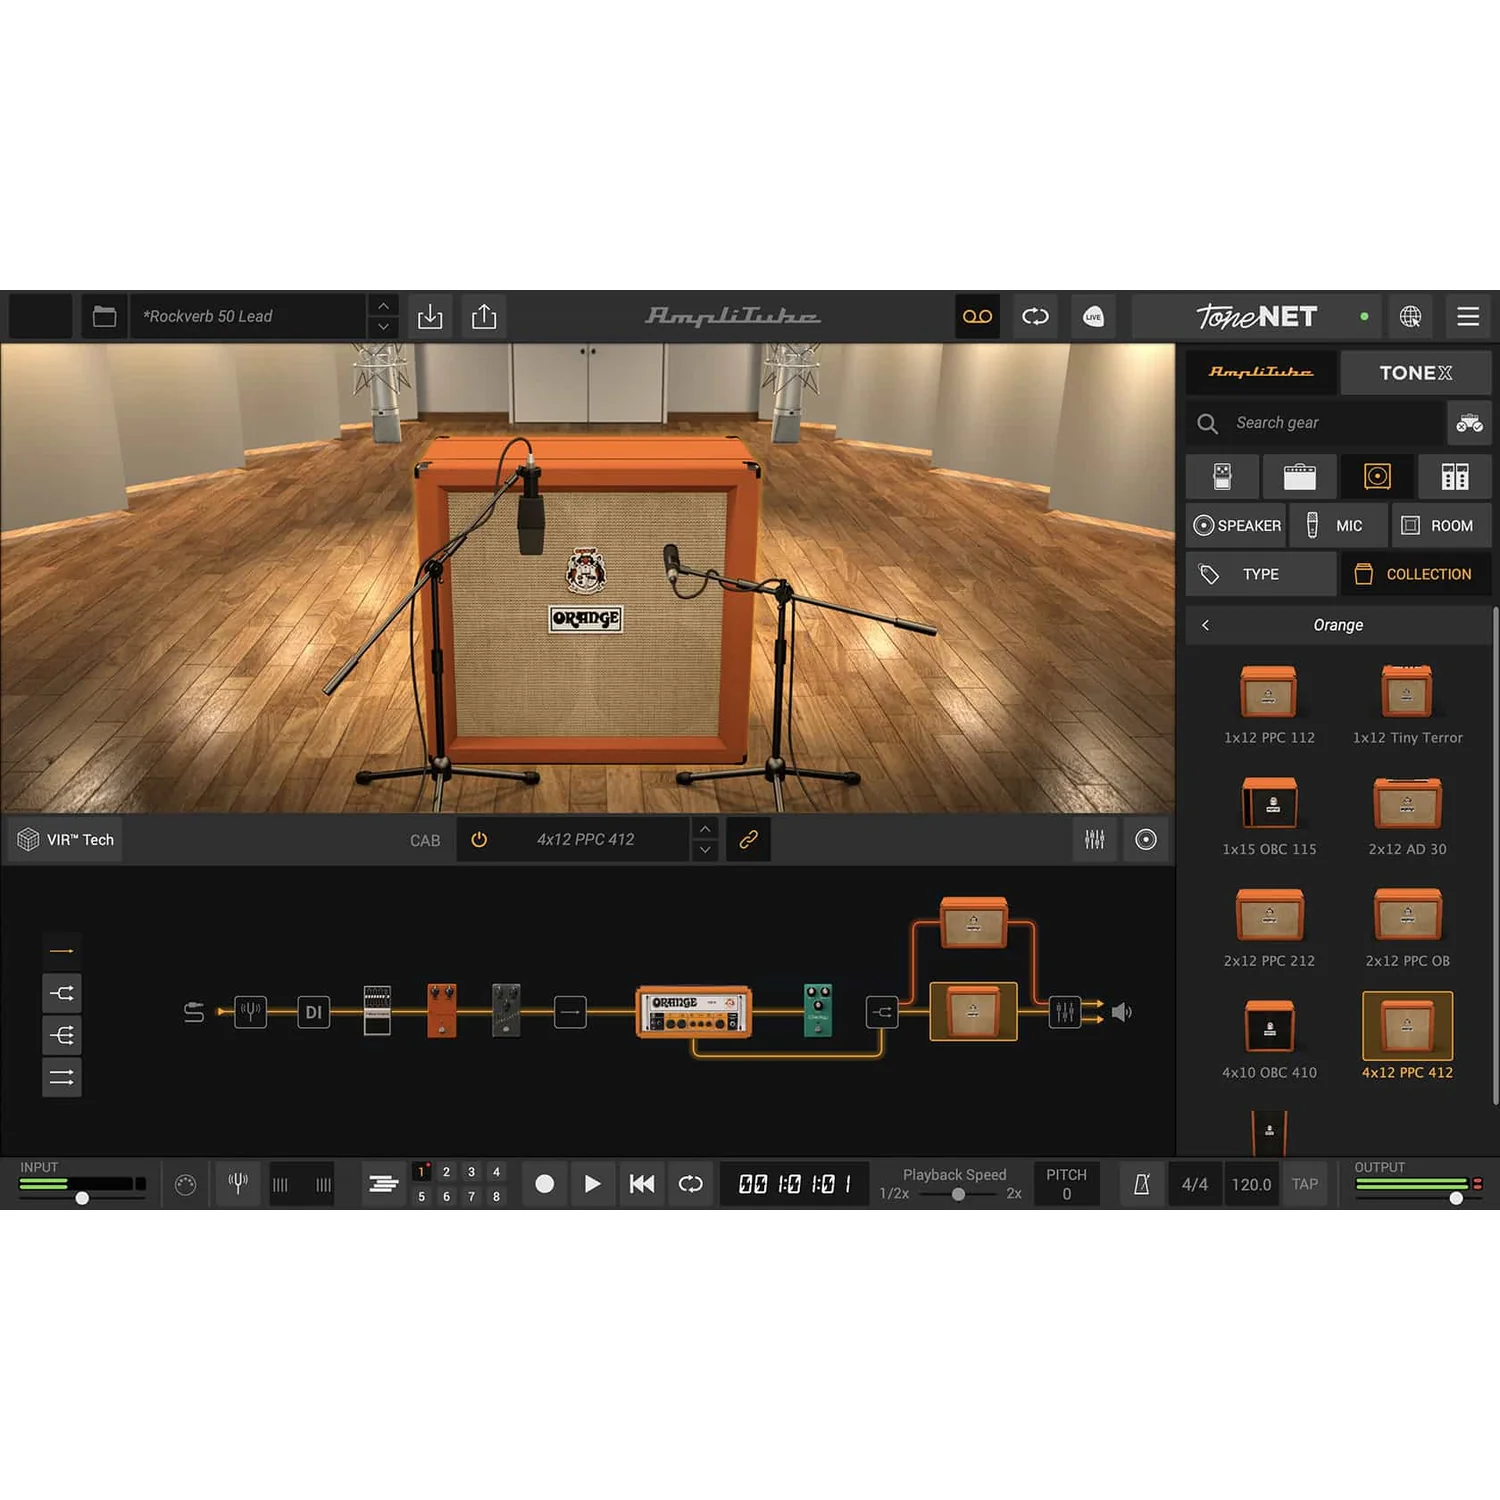1500x1500 pixels.
Task: Click the ToneNET logo
Action: click(x=1256, y=317)
